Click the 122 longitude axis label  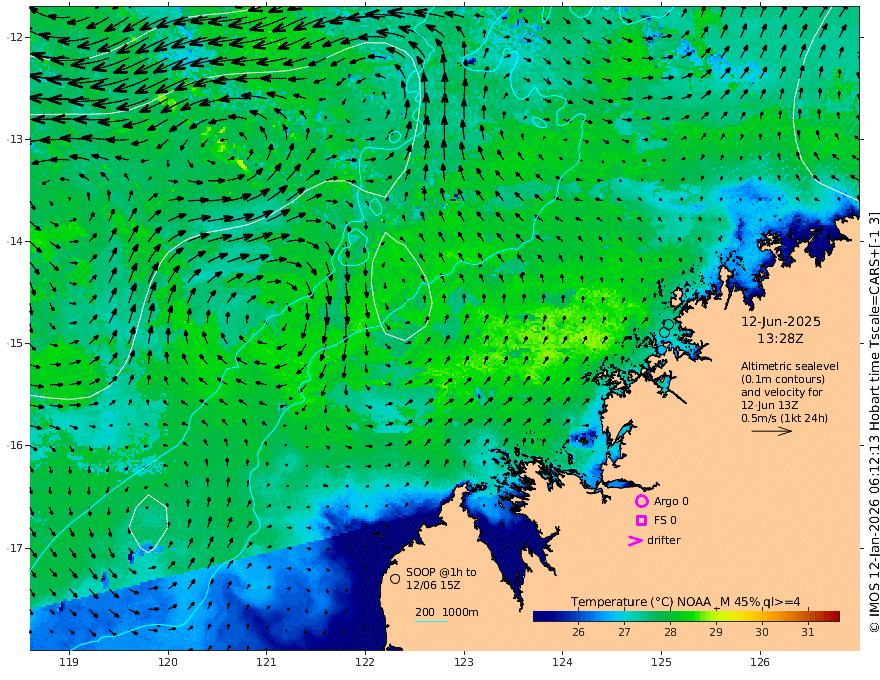pyautogui.click(x=365, y=662)
